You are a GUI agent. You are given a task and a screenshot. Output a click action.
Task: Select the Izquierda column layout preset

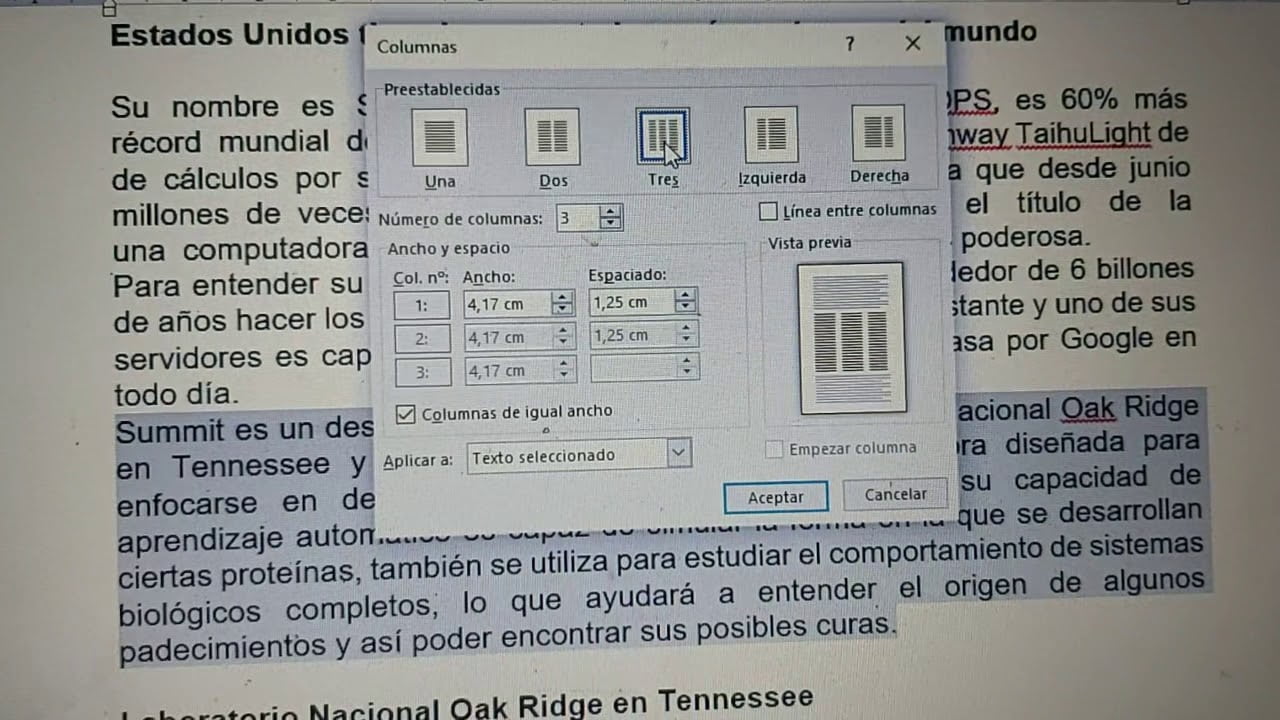[770, 136]
